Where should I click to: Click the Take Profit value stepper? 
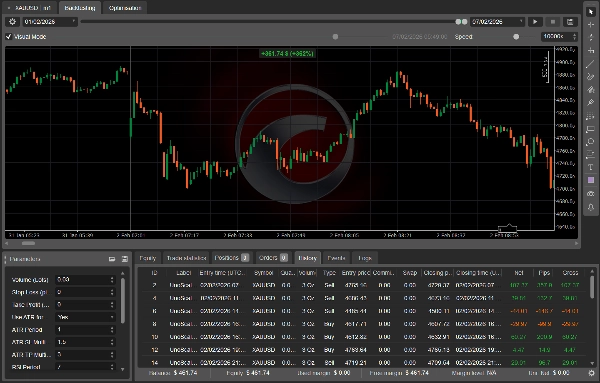(x=112, y=305)
